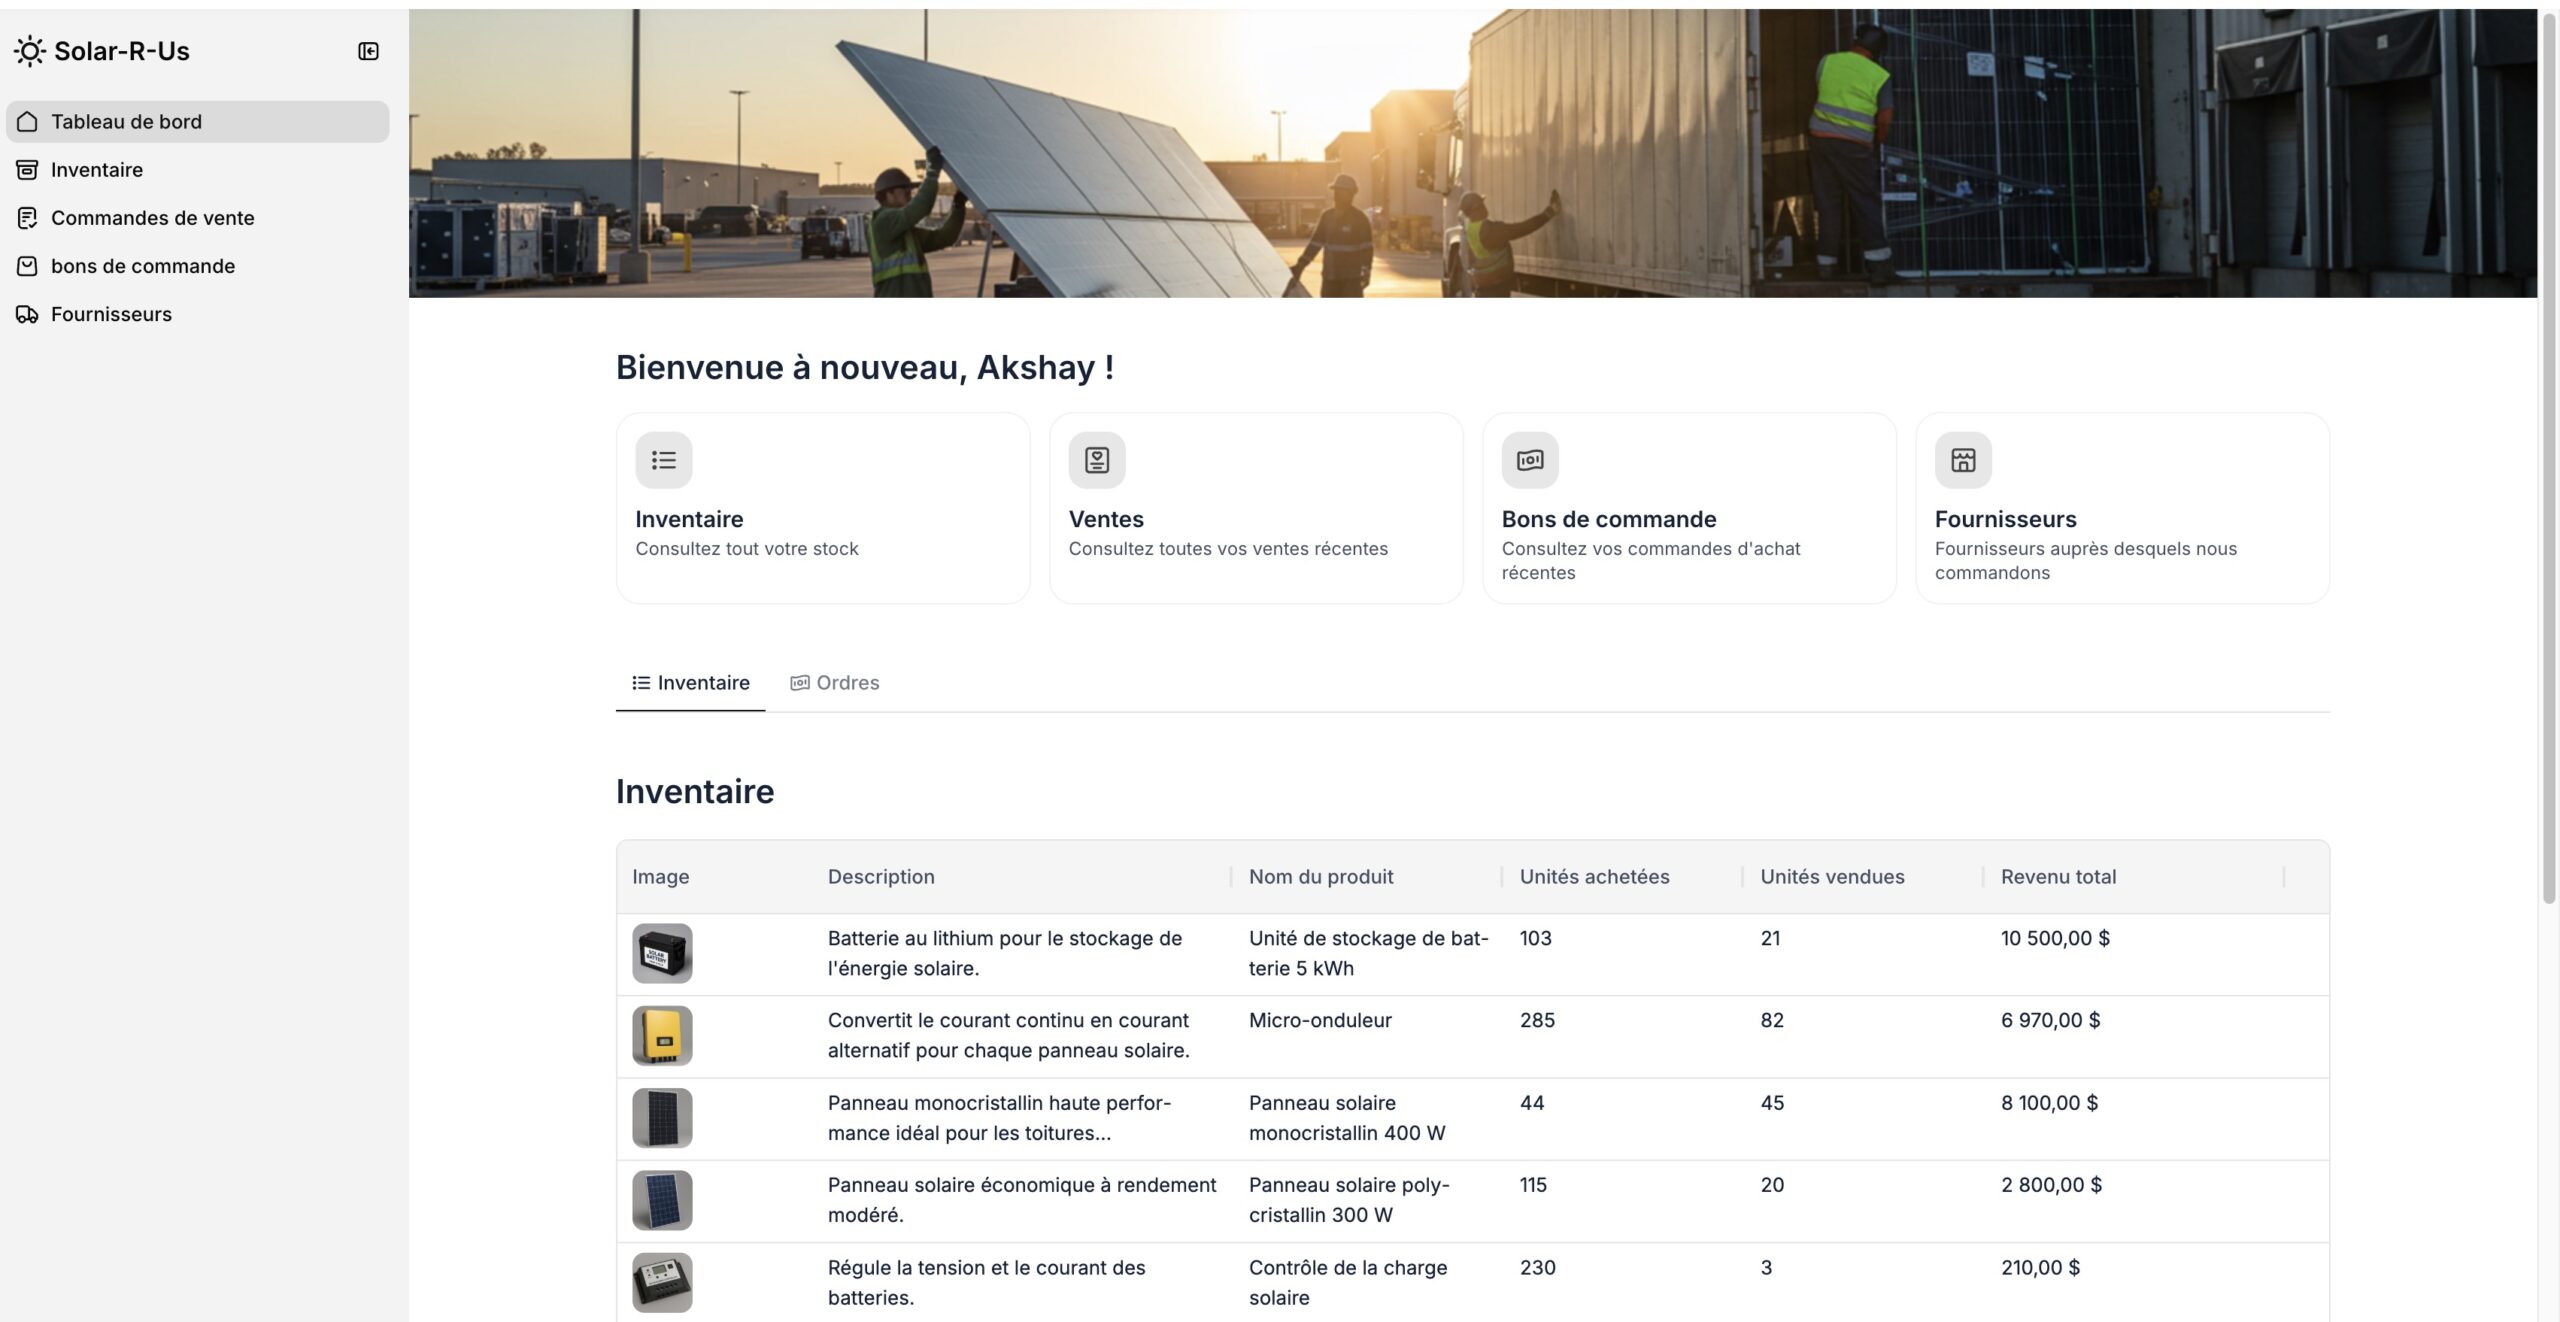Click the Bons de commande card icon
The height and width of the screenshot is (1322, 2560).
pos(1529,460)
